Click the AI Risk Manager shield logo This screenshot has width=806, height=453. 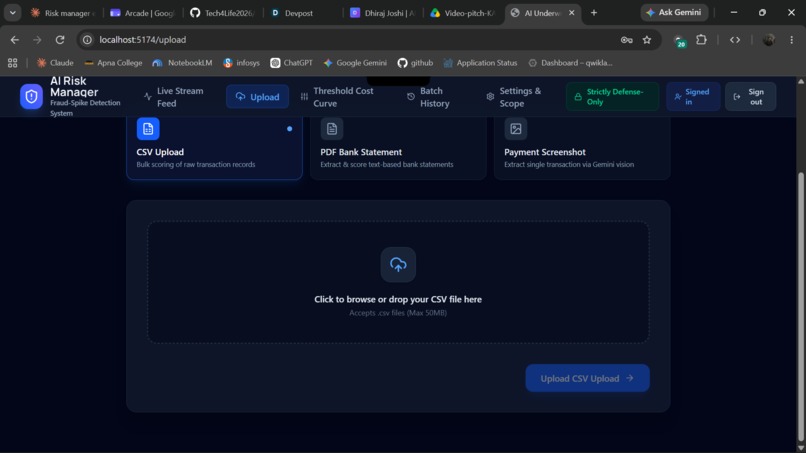pyautogui.click(x=31, y=97)
